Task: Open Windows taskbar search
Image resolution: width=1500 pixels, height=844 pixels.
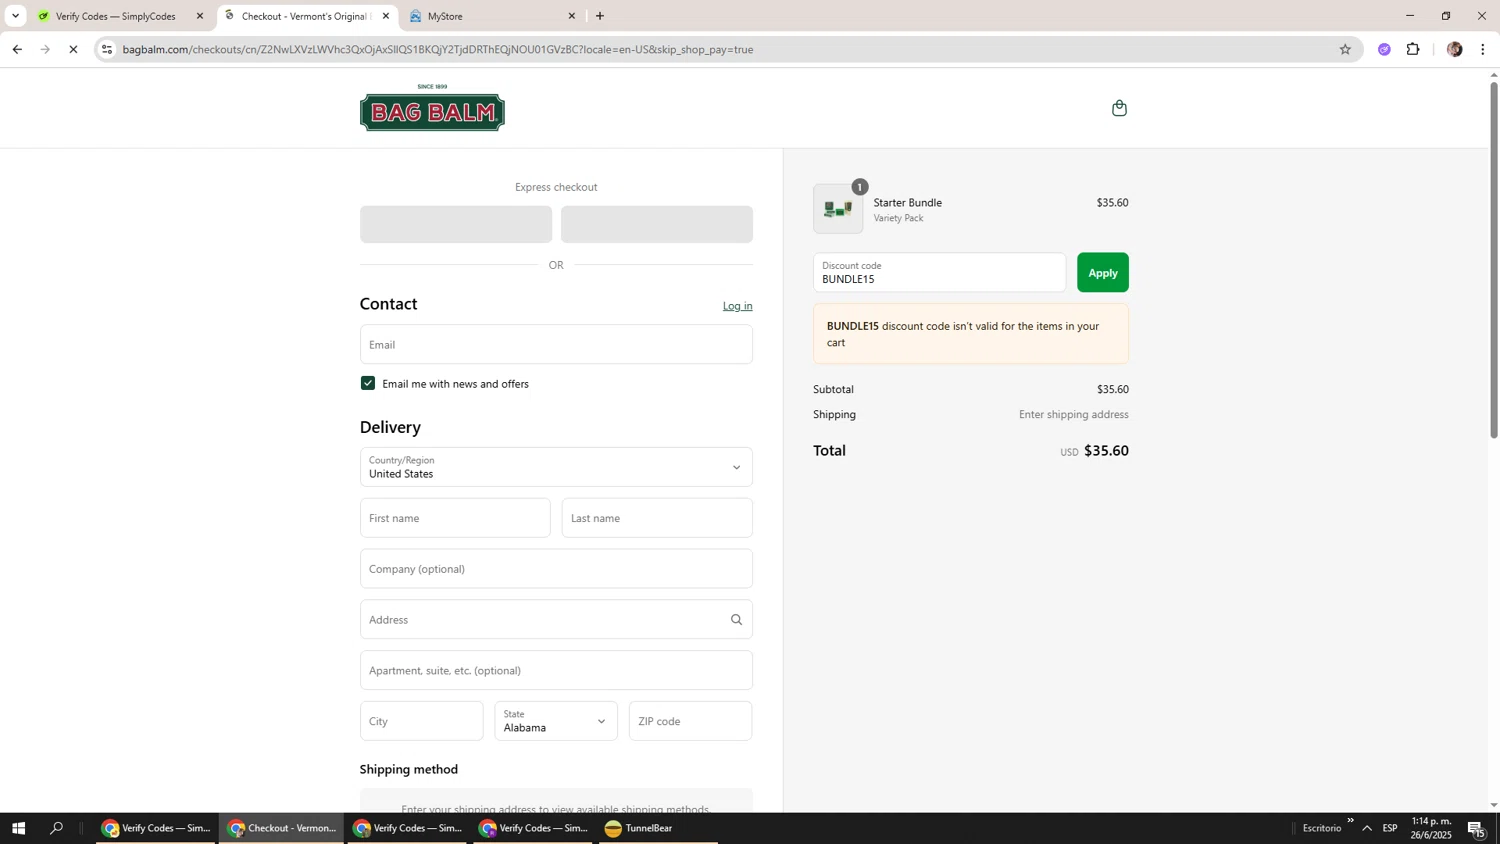Action: pos(57,828)
